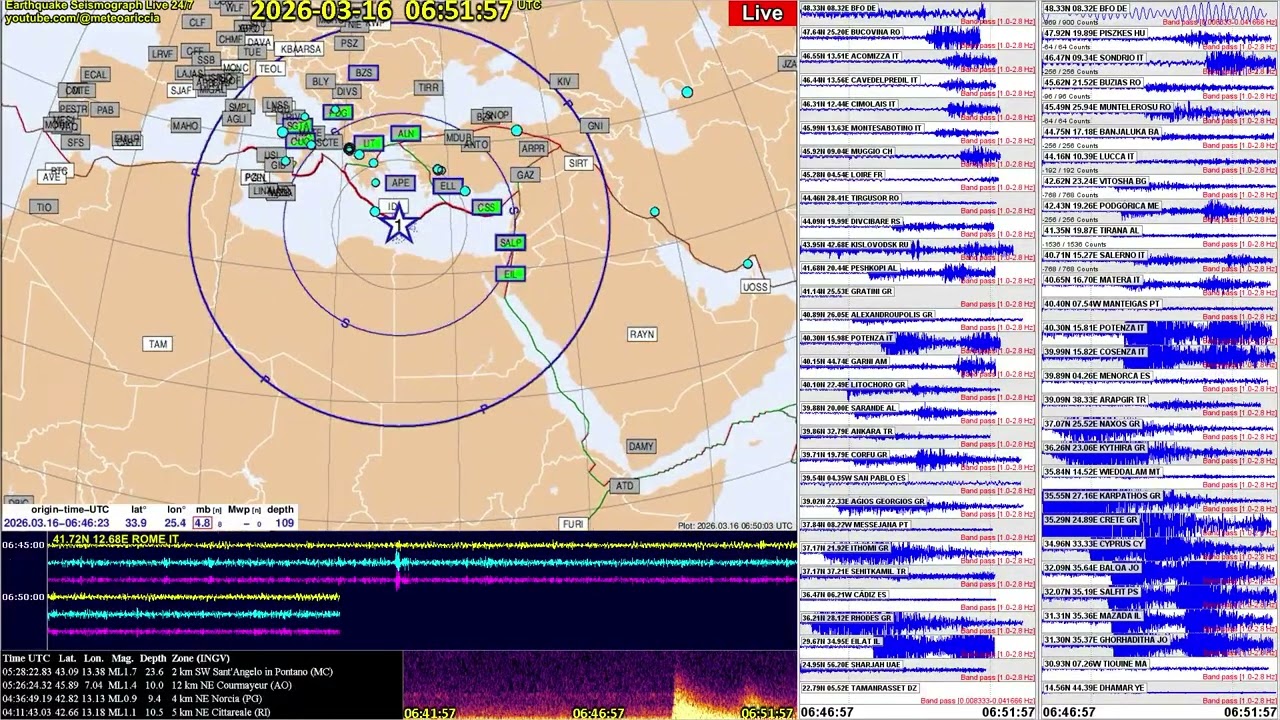The image size is (1280, 720).
Task: Select the SIRT station marker on map
Action: (x=578, y=163)
